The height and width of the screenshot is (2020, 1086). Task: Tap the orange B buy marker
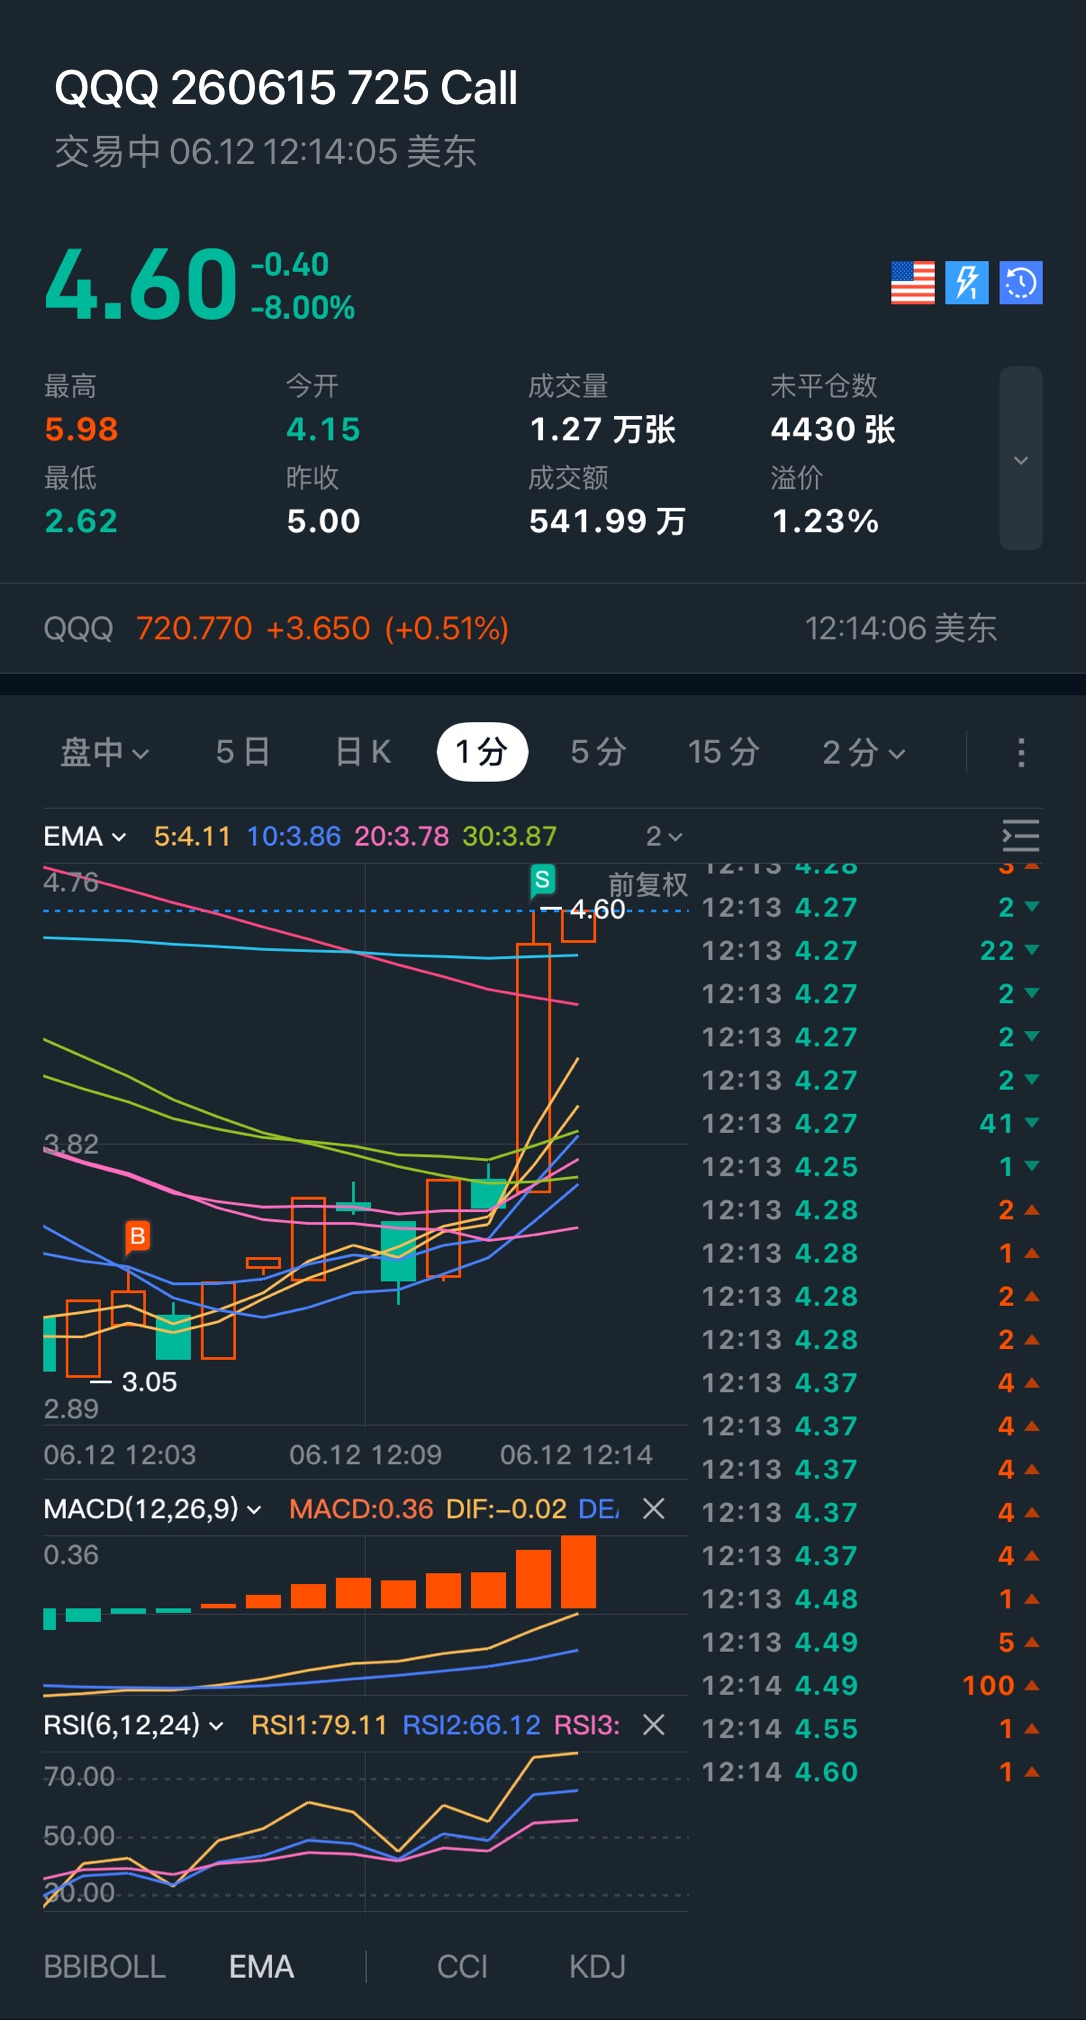[138, 1237]
